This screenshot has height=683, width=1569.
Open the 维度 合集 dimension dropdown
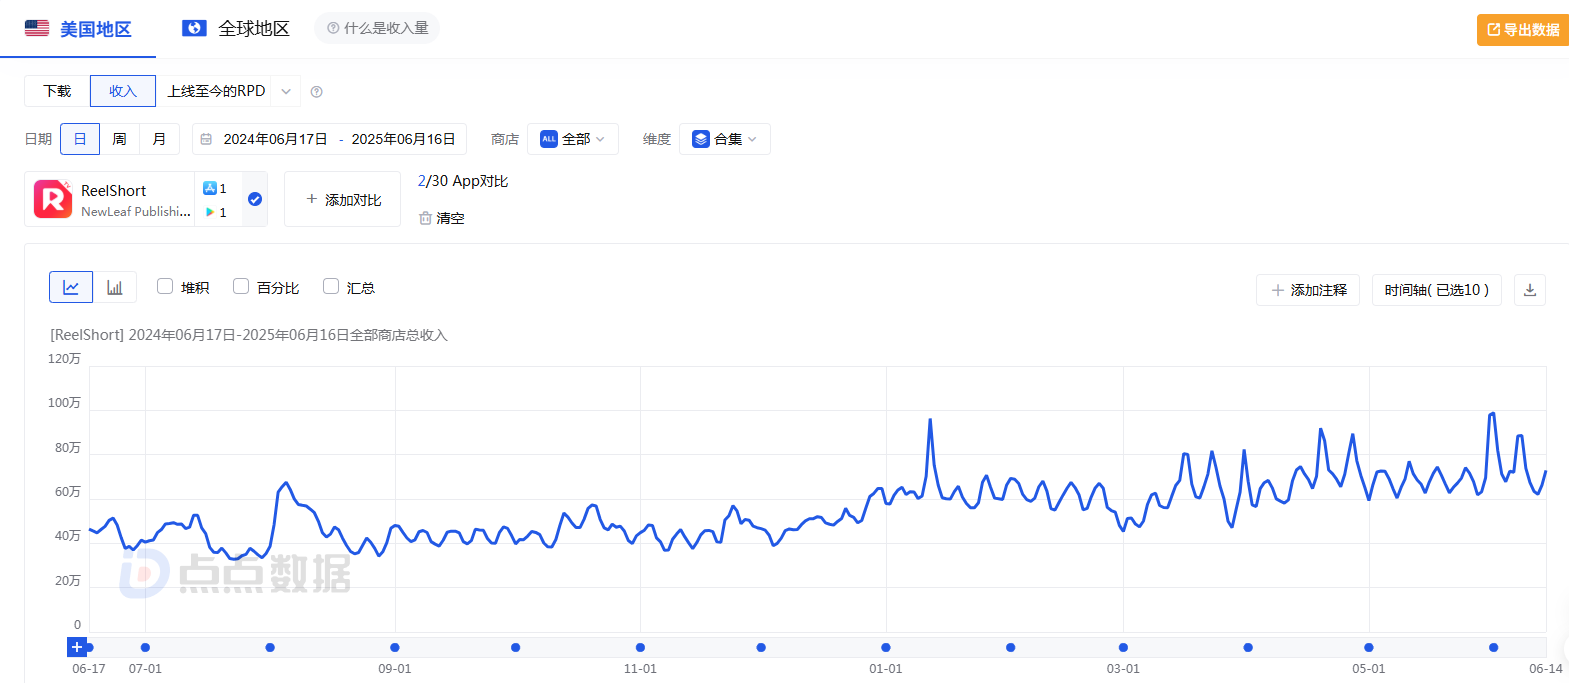725,139
